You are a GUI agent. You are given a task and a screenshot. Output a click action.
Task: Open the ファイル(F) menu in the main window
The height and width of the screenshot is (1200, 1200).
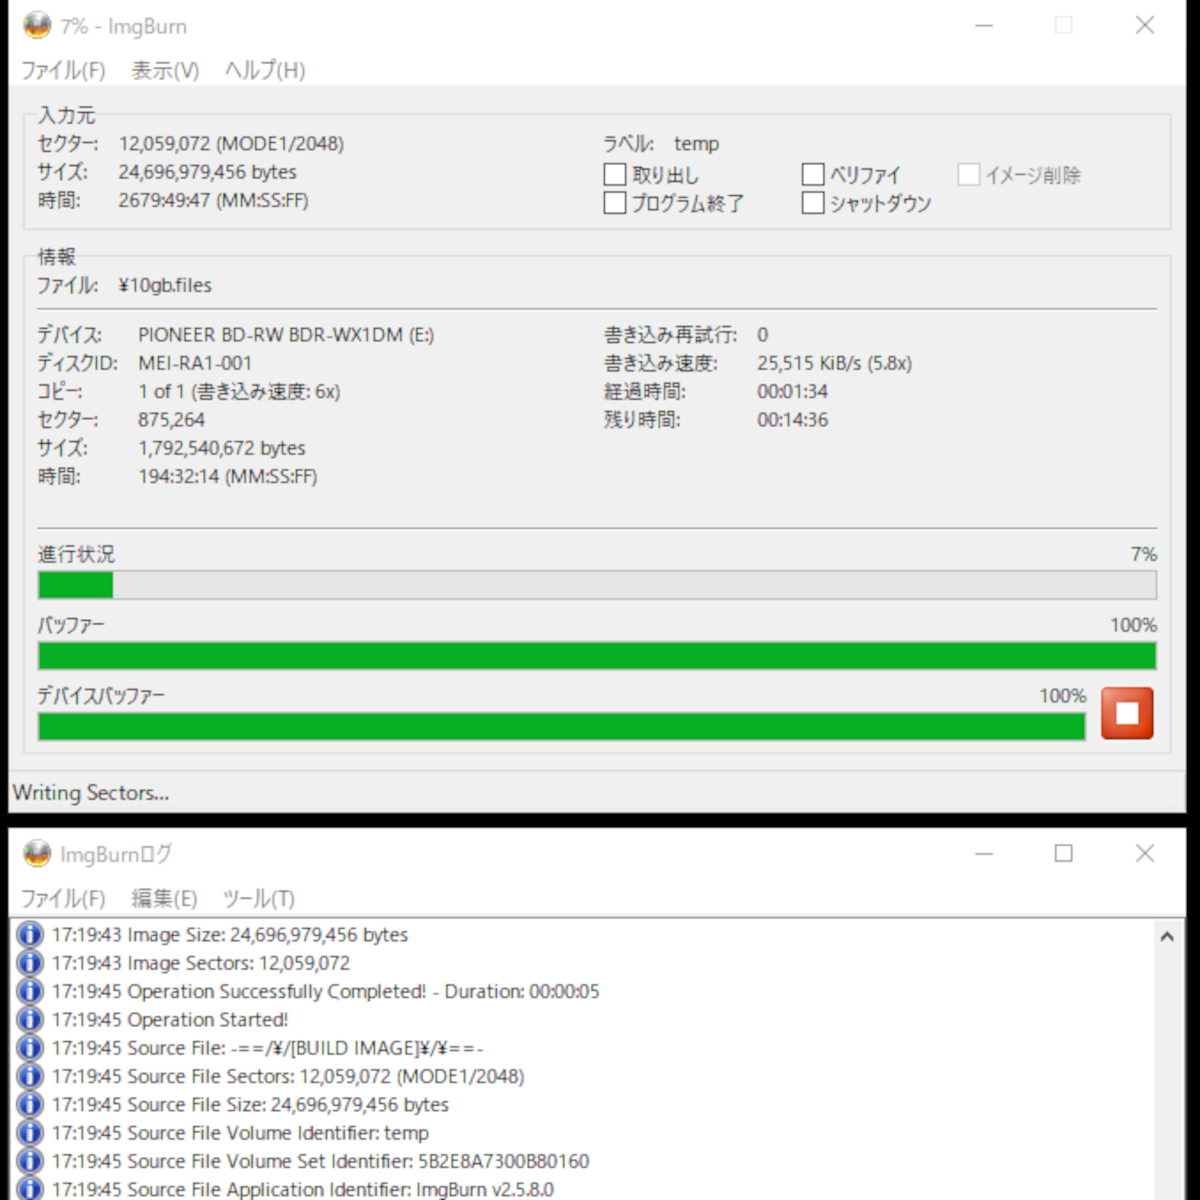[x=63, y=71]
